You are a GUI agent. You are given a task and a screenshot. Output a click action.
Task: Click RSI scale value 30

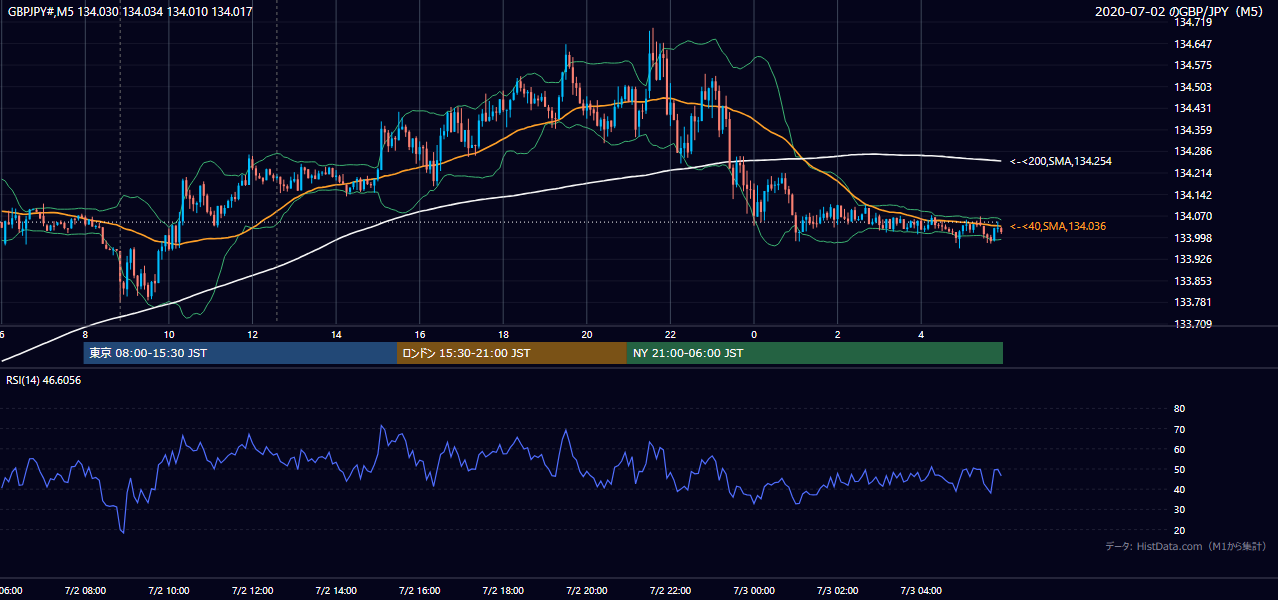tap(1179, 509)
